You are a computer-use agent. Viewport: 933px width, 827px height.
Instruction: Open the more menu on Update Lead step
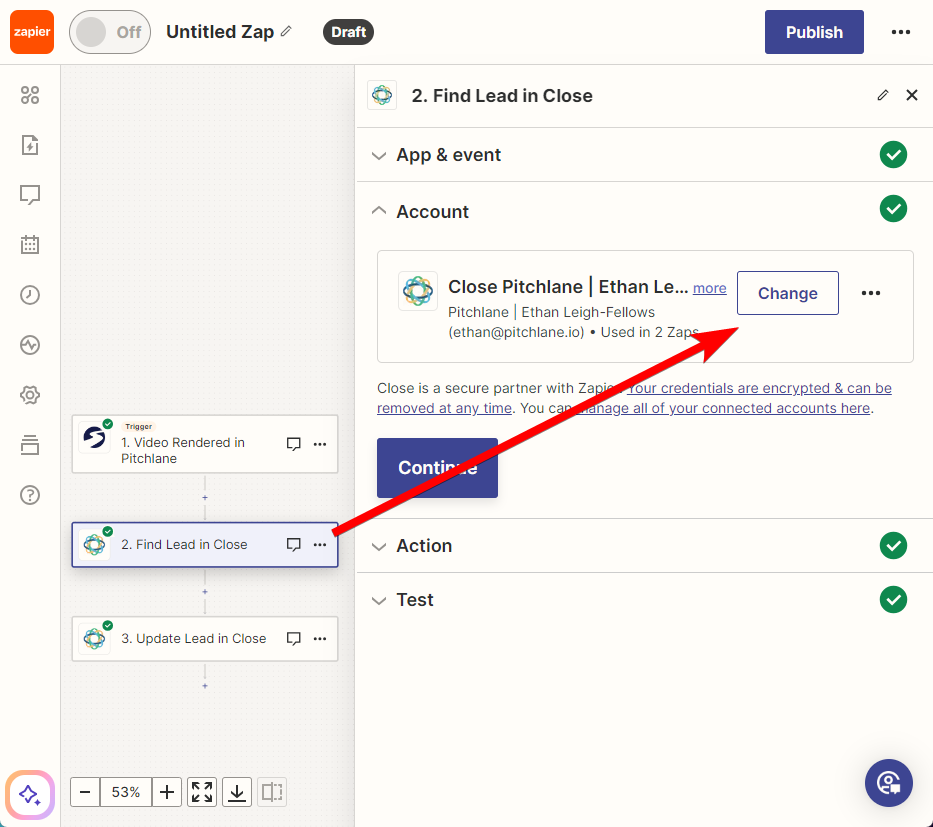pos(320,638)
